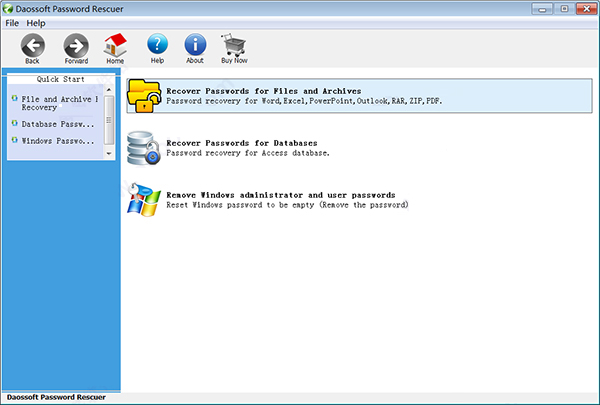Click the Quick Start scrollbar thumb

point(109,120)
